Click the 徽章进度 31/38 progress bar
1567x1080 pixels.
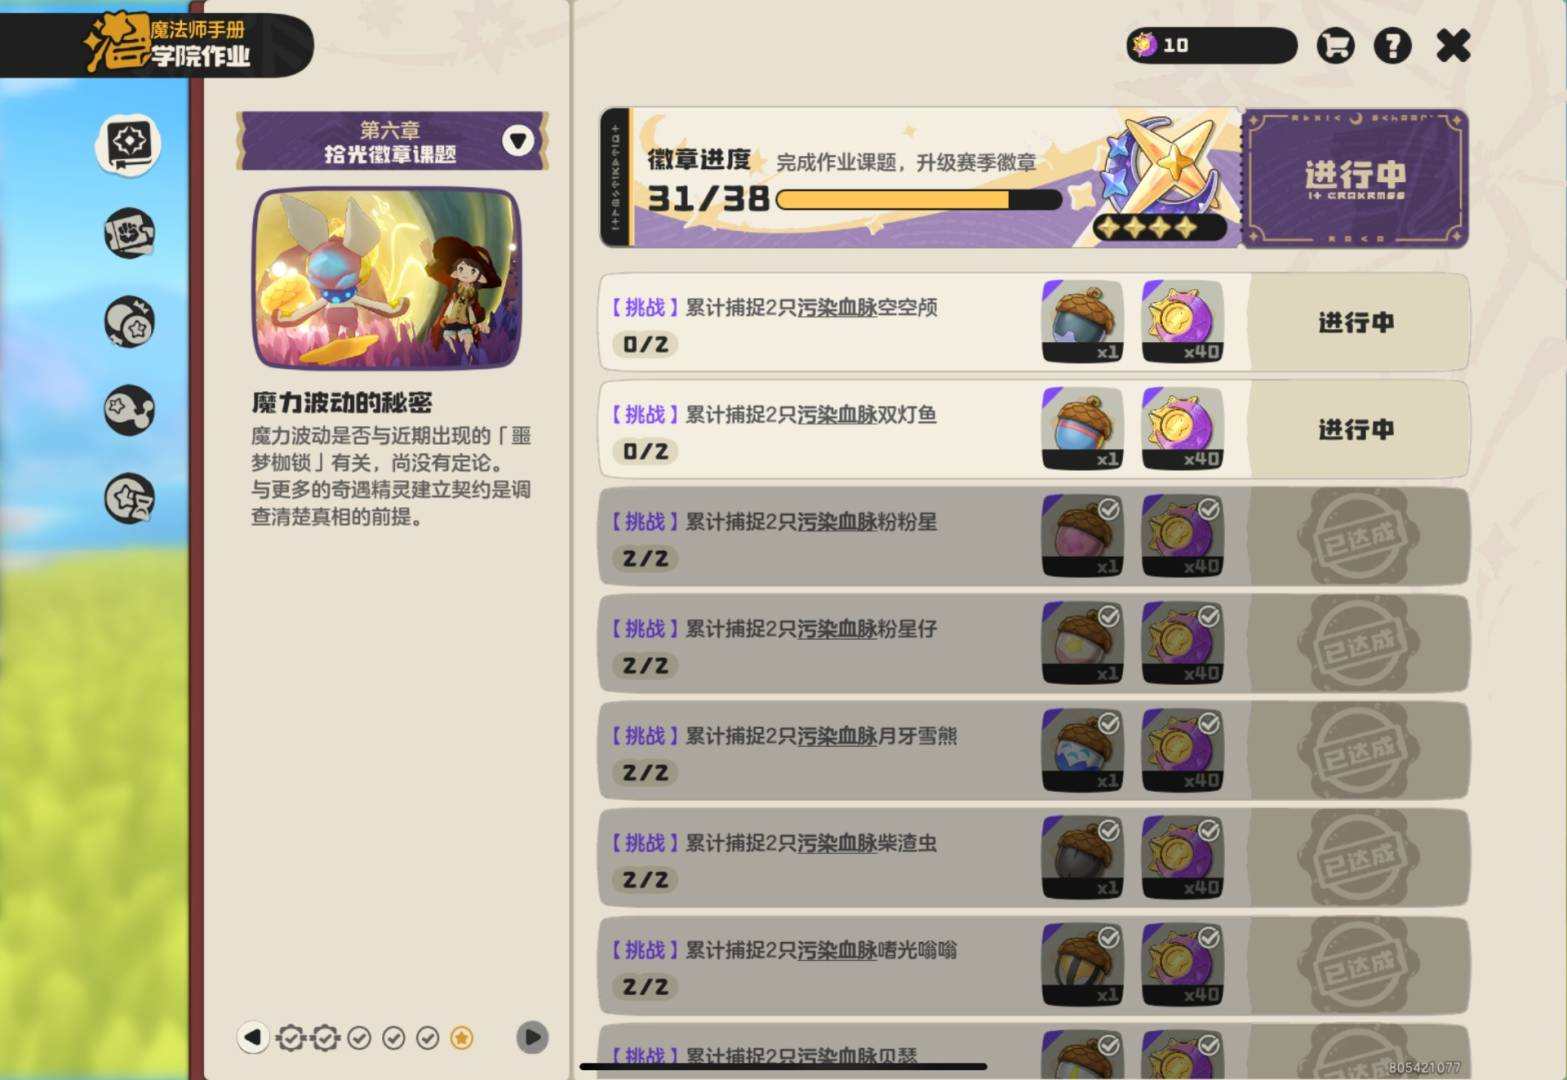[918, 199]
